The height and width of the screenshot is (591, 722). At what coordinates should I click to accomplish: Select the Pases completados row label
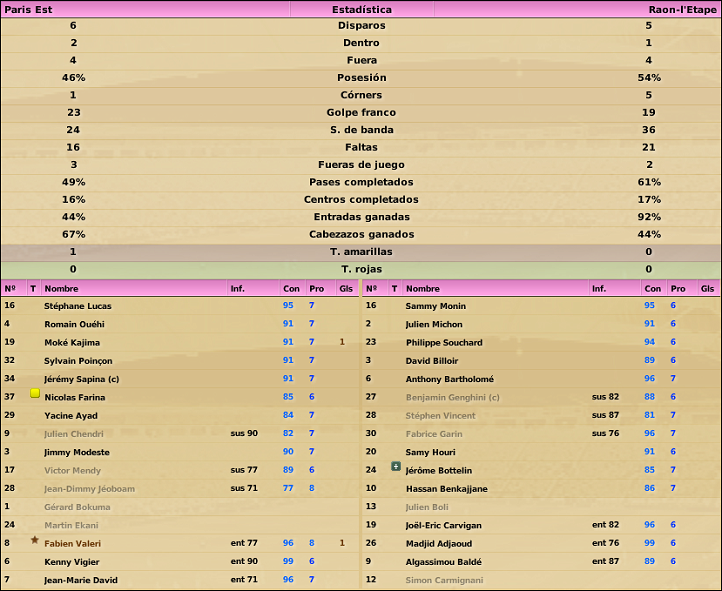(x=361, y=182)
